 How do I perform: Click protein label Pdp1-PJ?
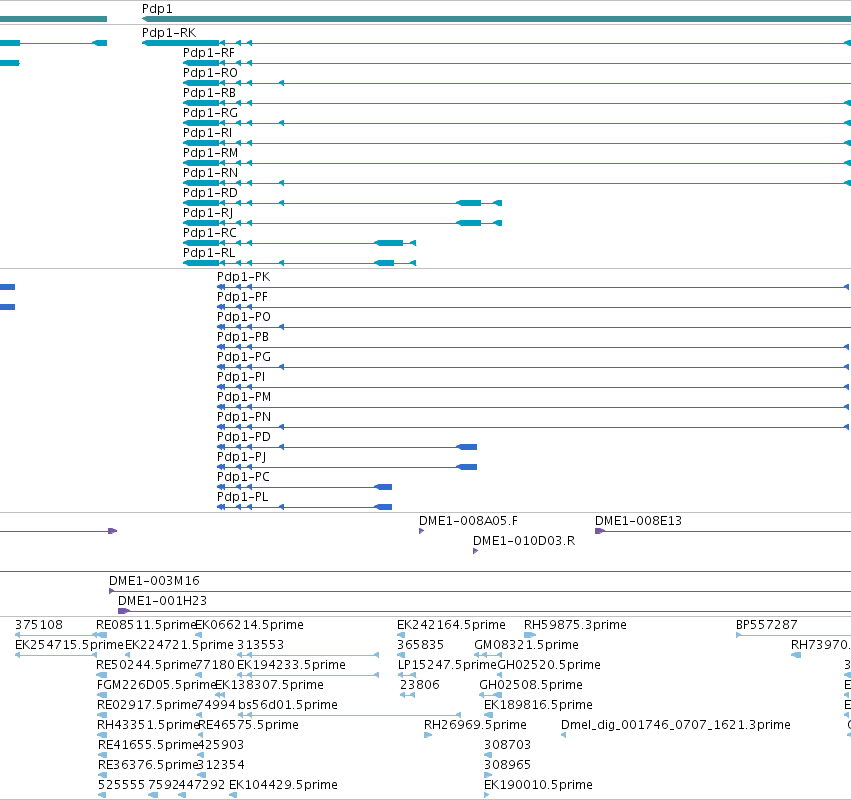(242, 457)
